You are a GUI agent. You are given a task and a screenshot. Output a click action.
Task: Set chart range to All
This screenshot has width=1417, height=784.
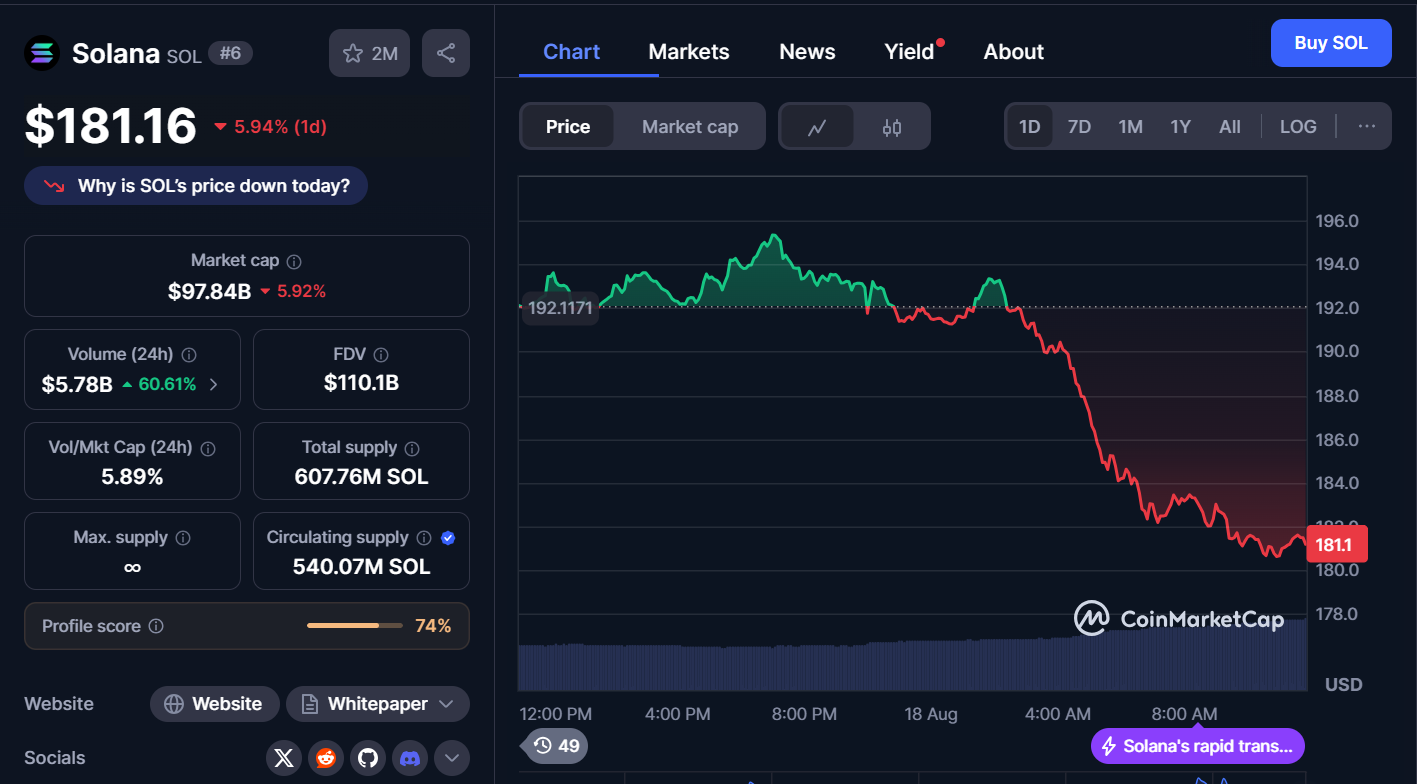(x=1230, y=127)
